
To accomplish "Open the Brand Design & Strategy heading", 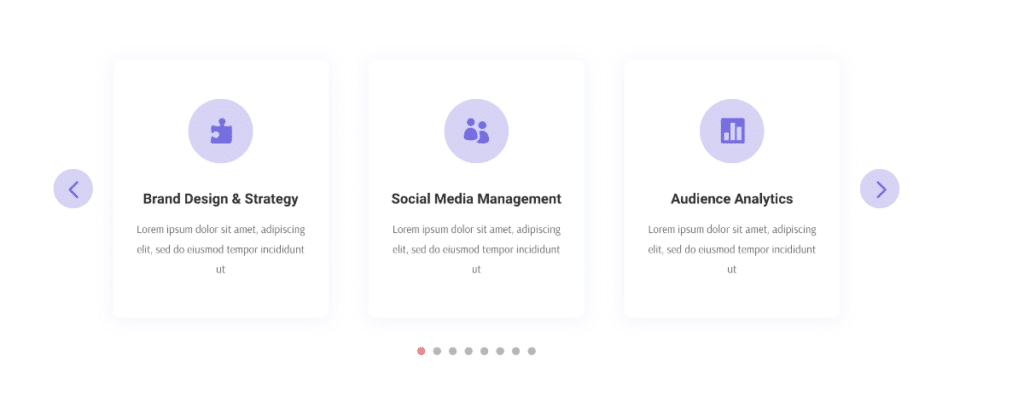I will (221, 199).
